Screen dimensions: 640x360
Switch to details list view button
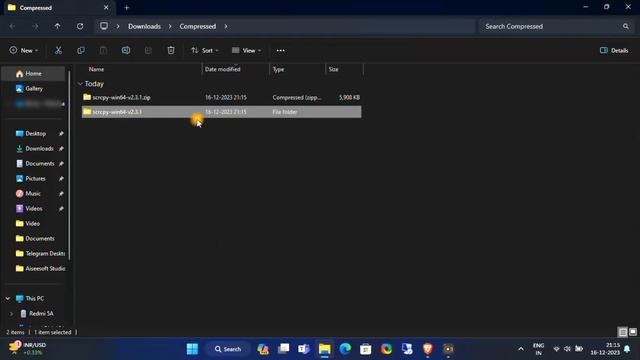click(x=623, y=332)
